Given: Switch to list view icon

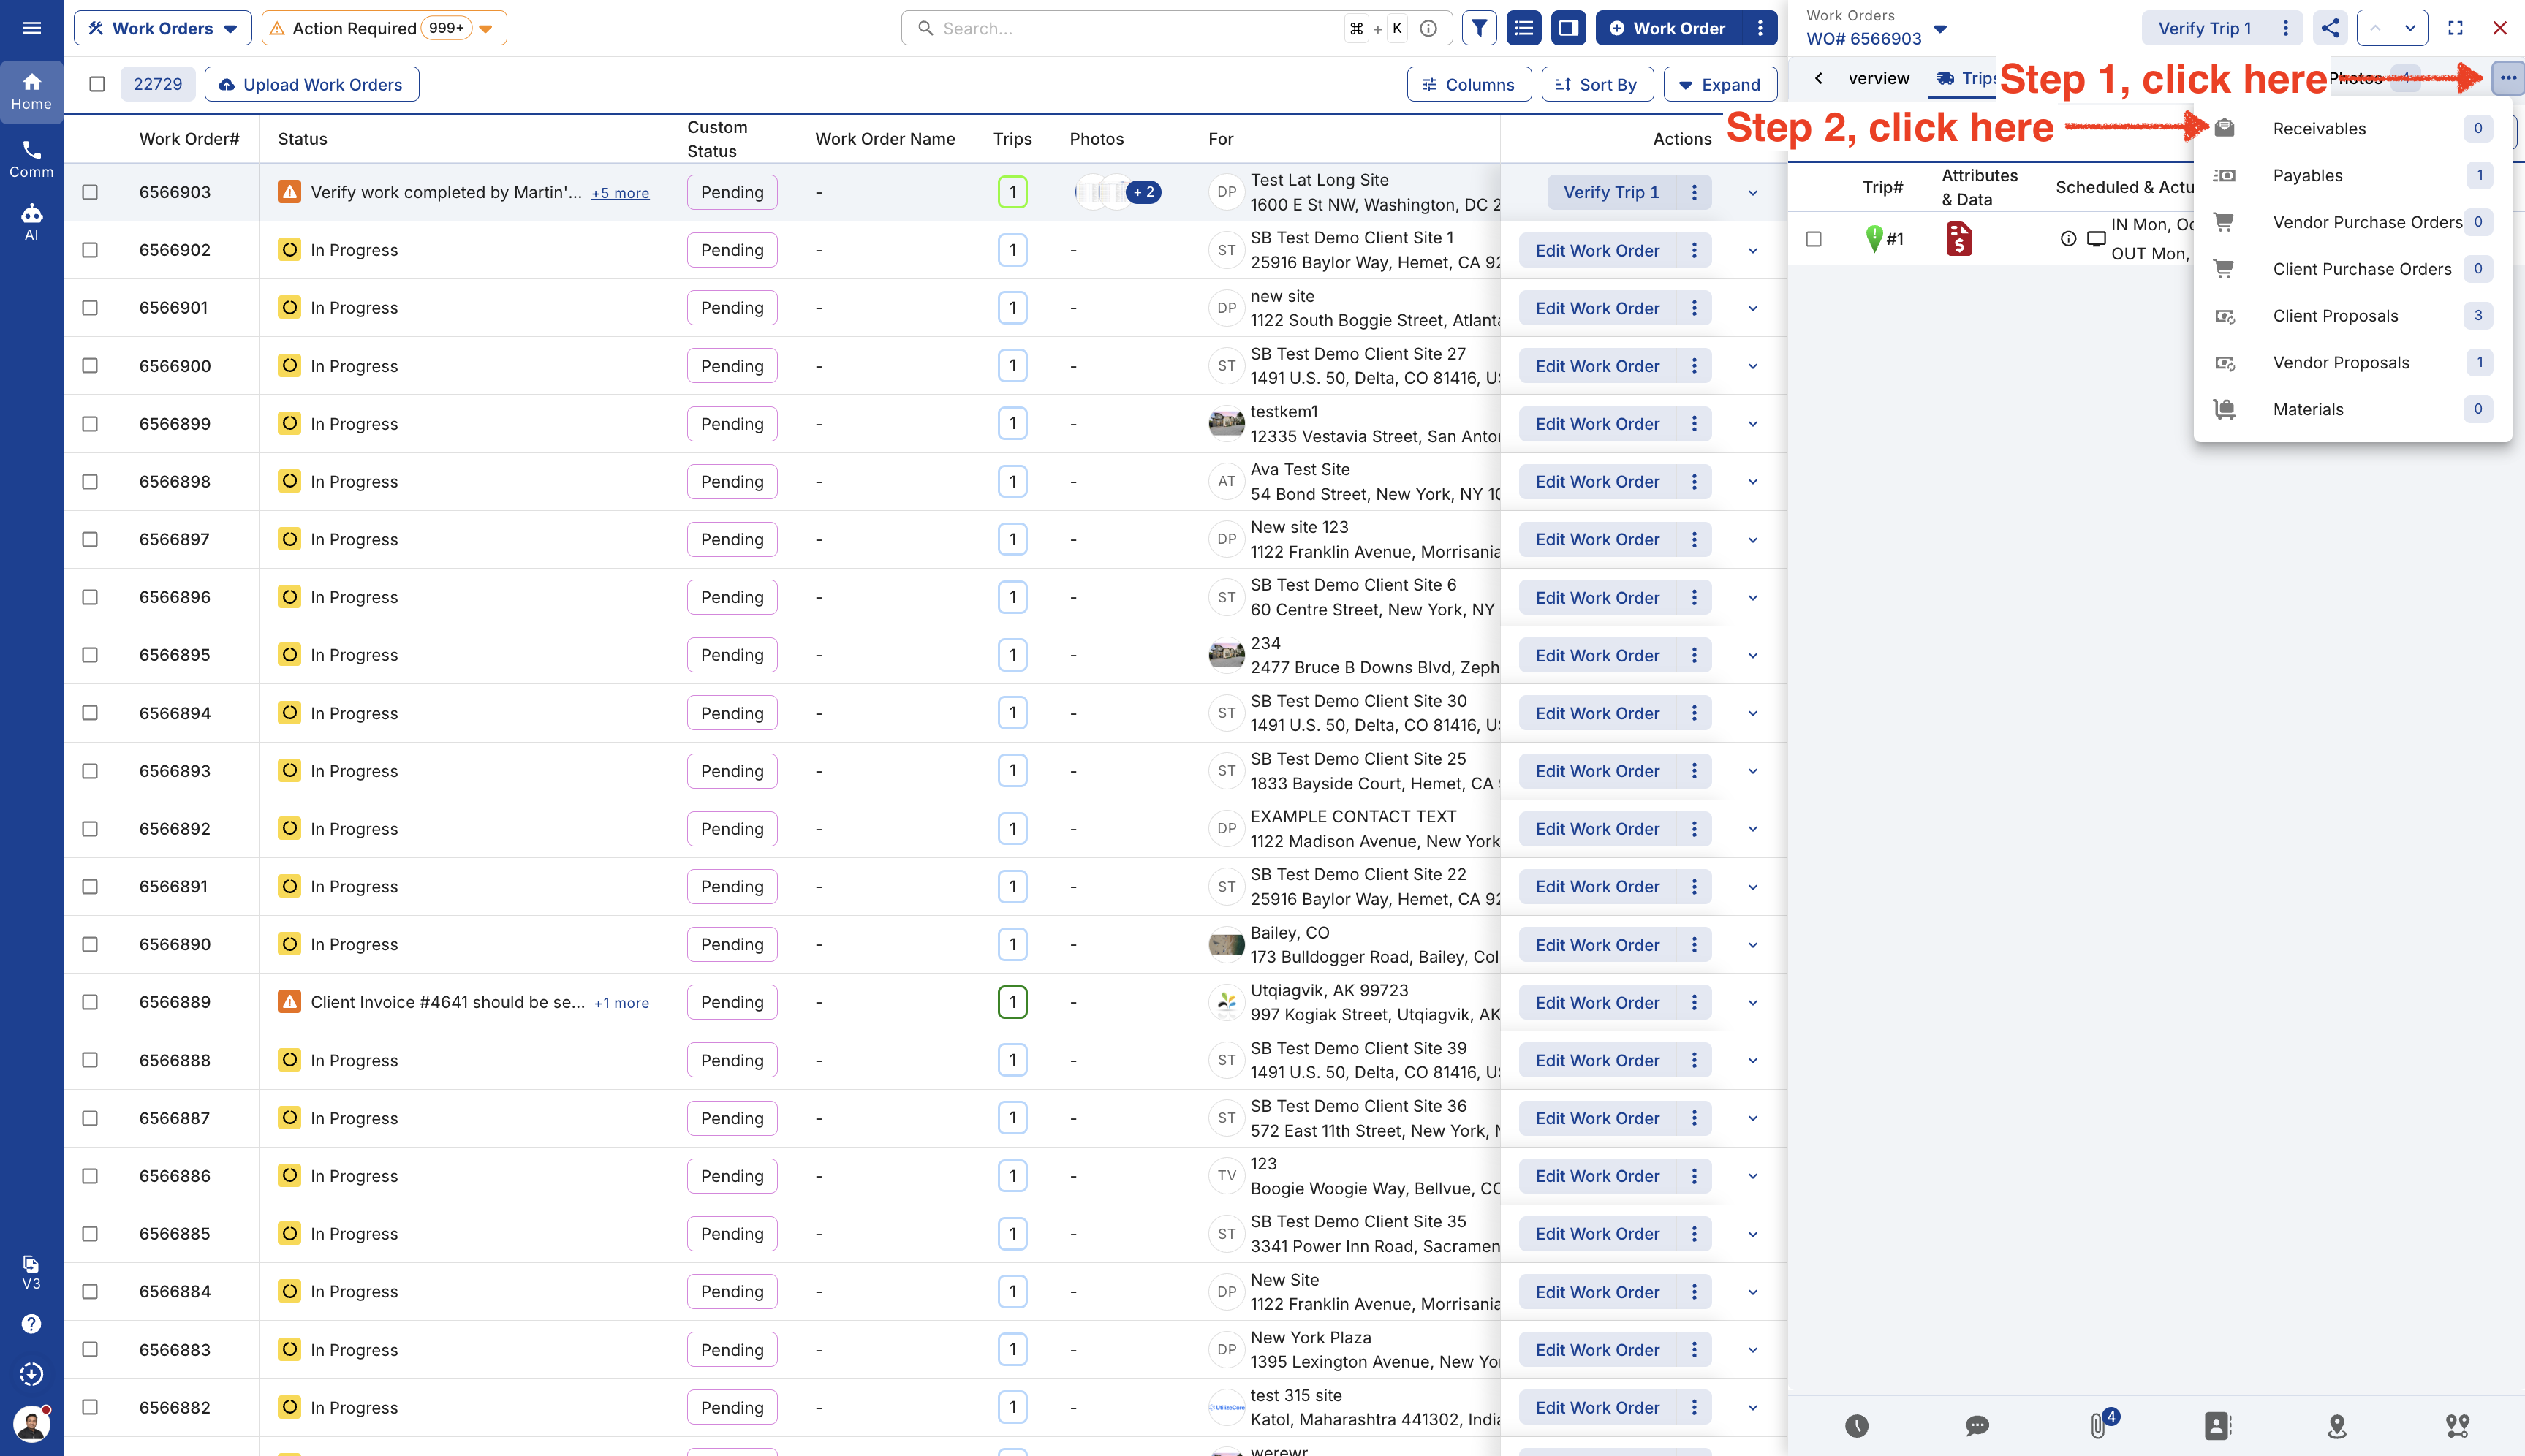Looking at the screenshot, I should coord(1524,28).
